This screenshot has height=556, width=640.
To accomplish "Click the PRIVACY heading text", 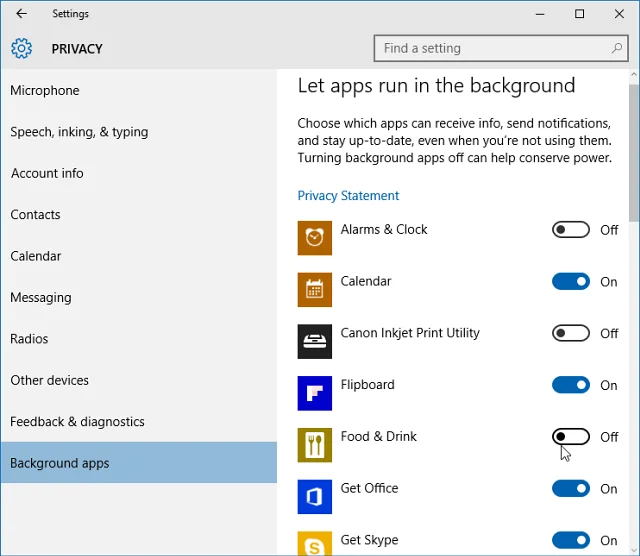I will pyautogui.click(x=77, y=49).
